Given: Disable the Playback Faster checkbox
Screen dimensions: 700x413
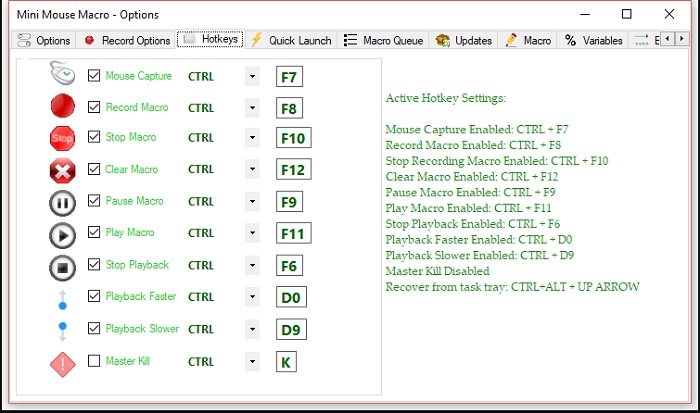Looking at the screenshot, I should 94,297.
